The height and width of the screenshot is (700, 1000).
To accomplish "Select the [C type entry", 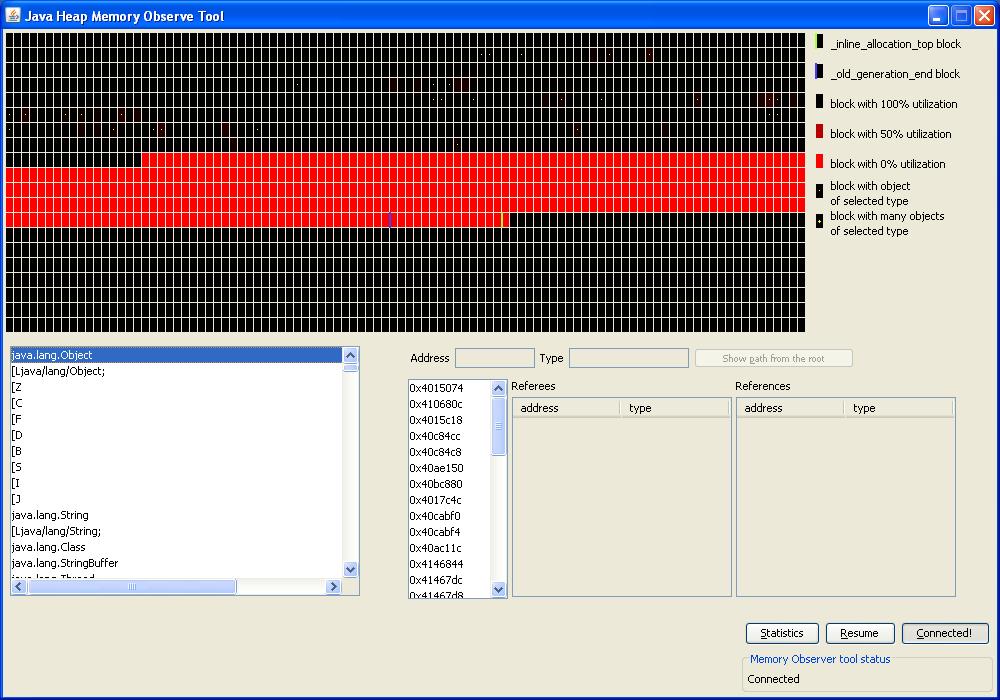I will click(x=177, y=403).
